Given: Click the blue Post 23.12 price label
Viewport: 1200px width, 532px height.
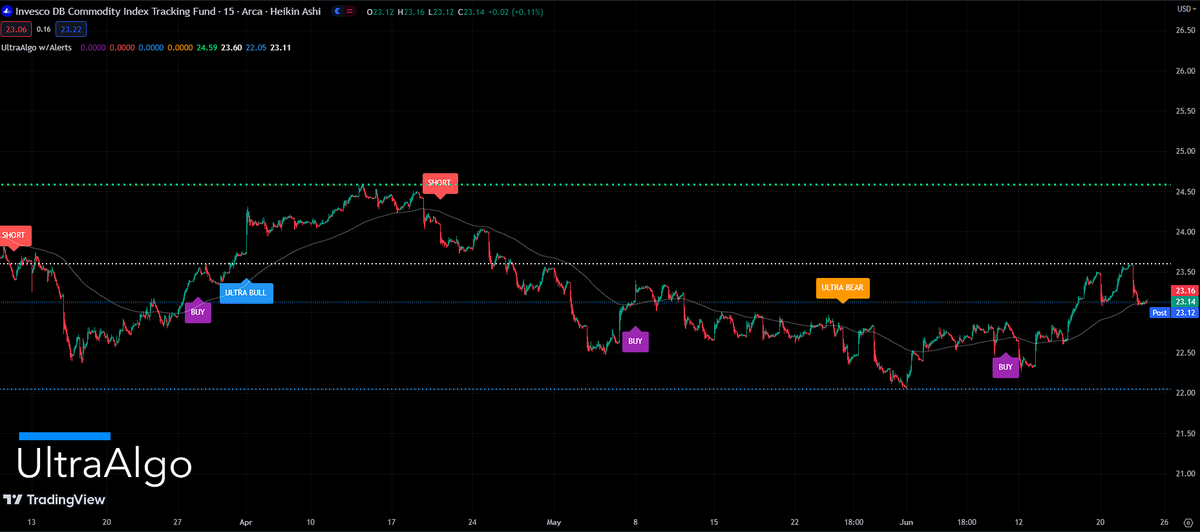Looking at the screenshot, I should pos(1173,313).
